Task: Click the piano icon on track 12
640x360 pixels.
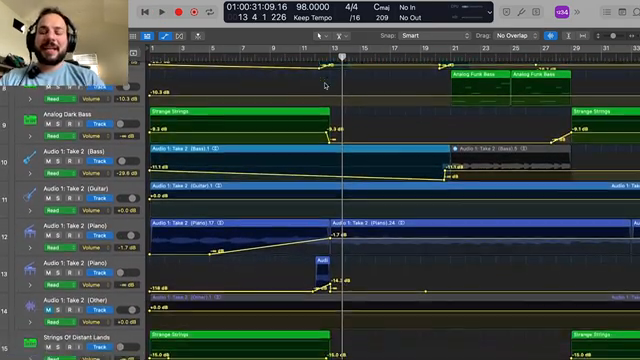Action: tap(30, 231)
